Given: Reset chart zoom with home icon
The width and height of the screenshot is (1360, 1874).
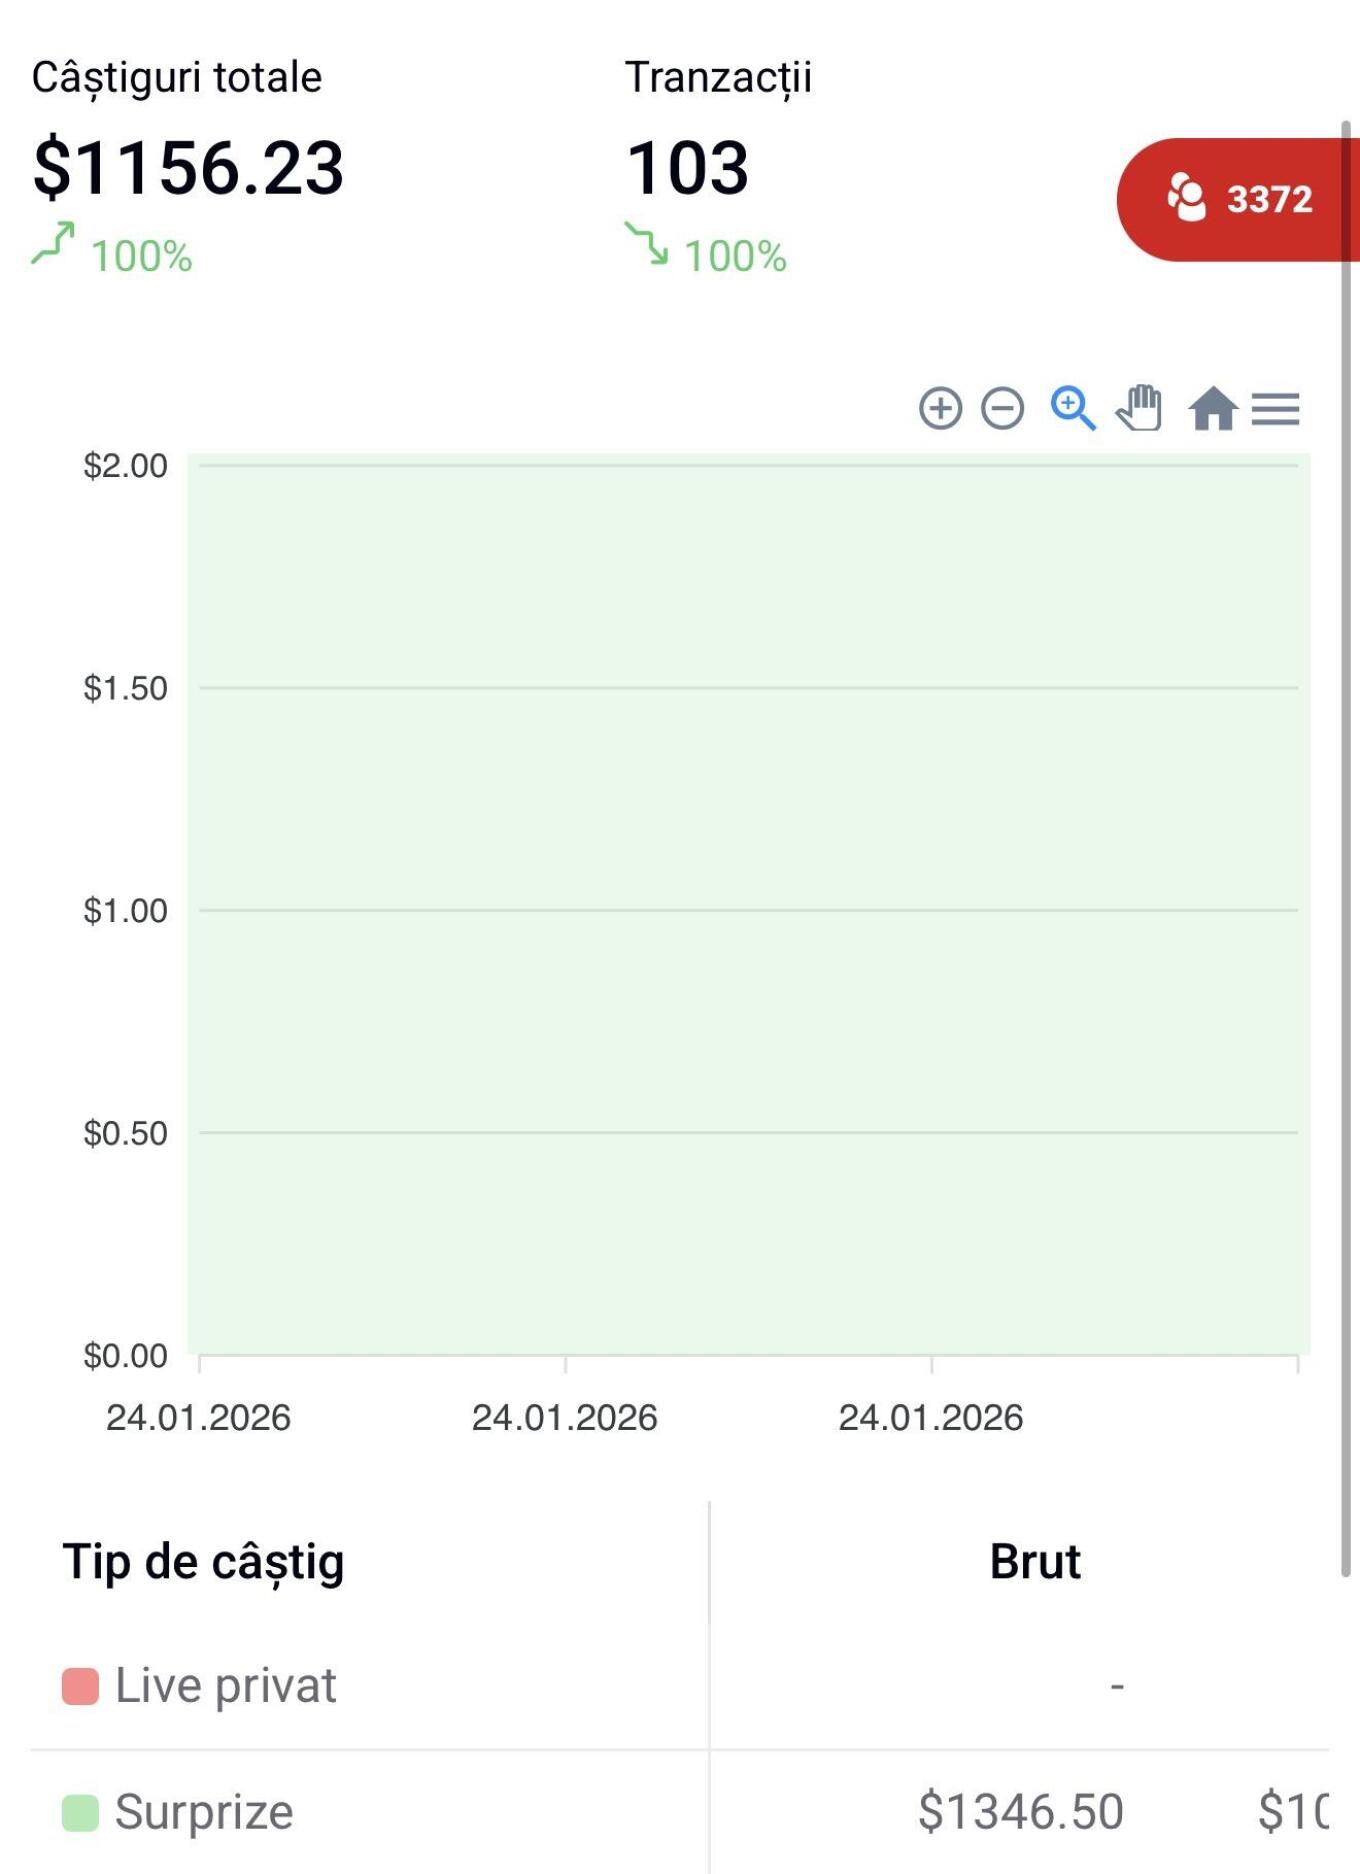Looking at the screenshot, I should pos(1212,408).
